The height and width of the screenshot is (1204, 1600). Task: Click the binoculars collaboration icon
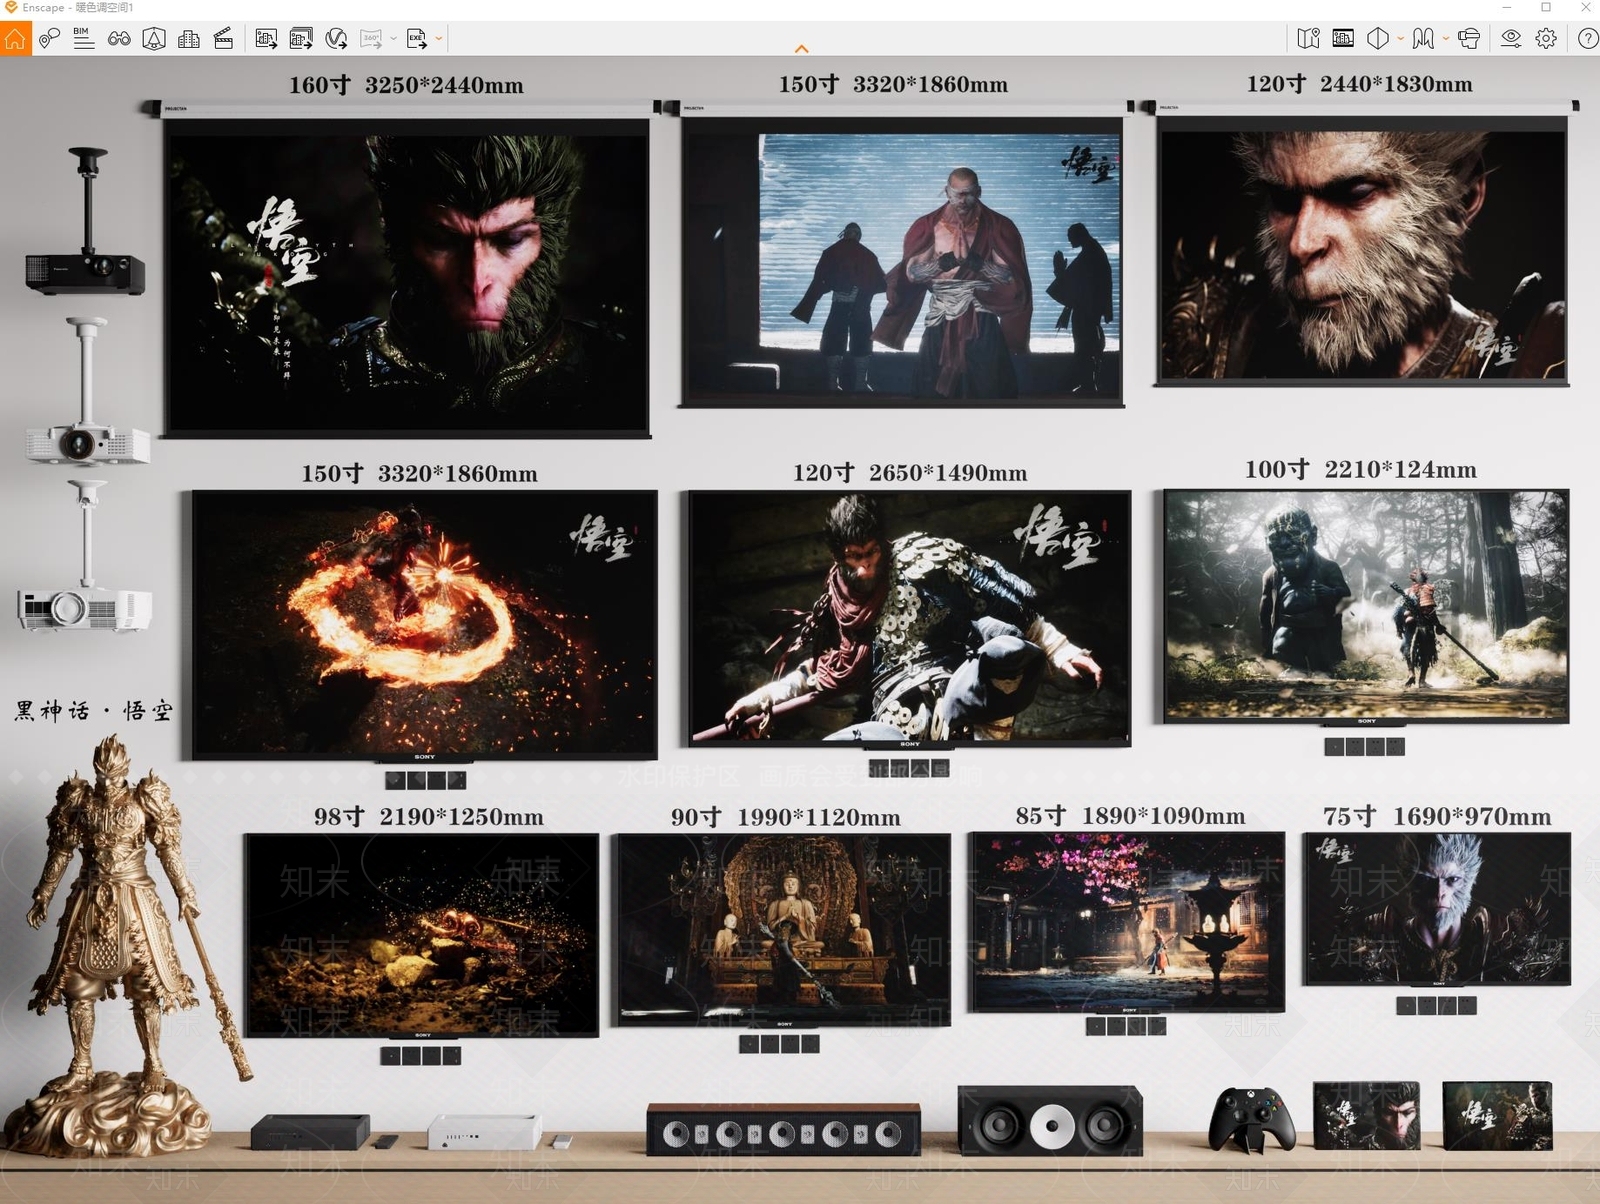119,39
